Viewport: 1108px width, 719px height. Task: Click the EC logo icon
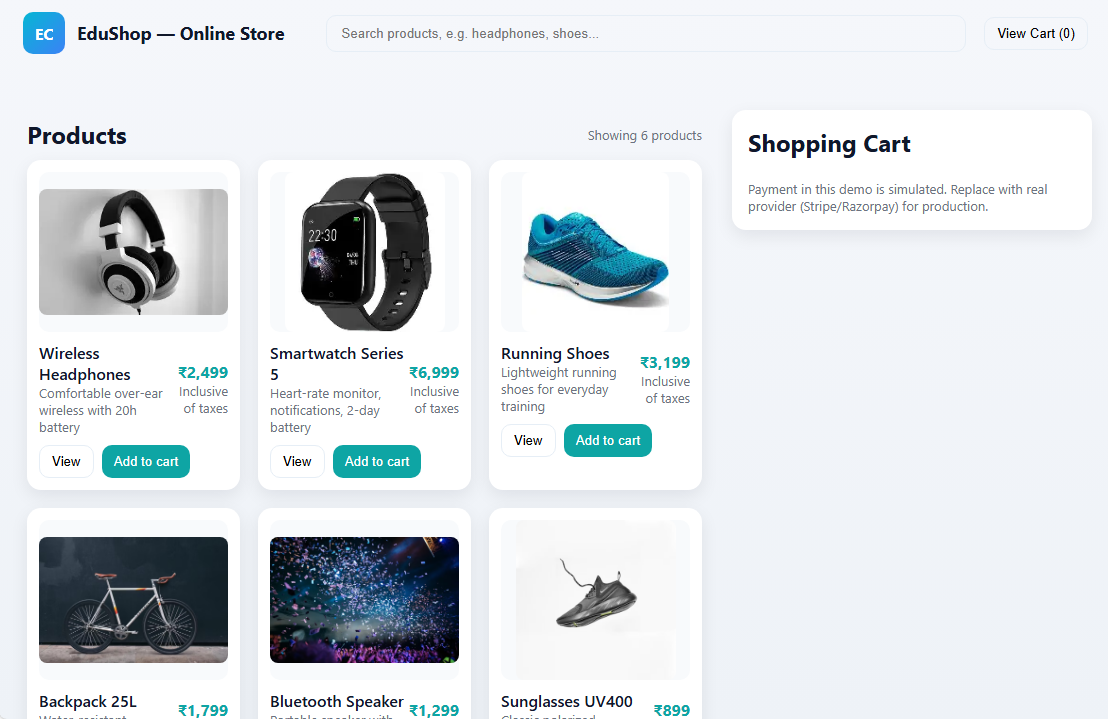(x=44, y=33)
